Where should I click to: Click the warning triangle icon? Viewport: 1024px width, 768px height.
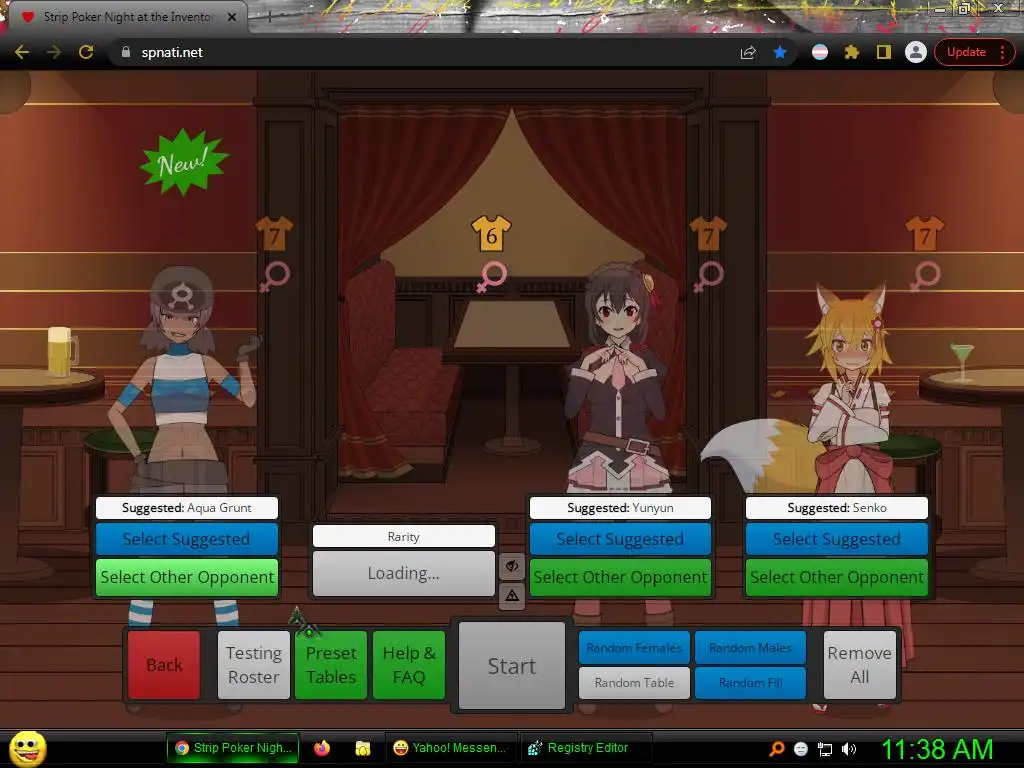512,596
